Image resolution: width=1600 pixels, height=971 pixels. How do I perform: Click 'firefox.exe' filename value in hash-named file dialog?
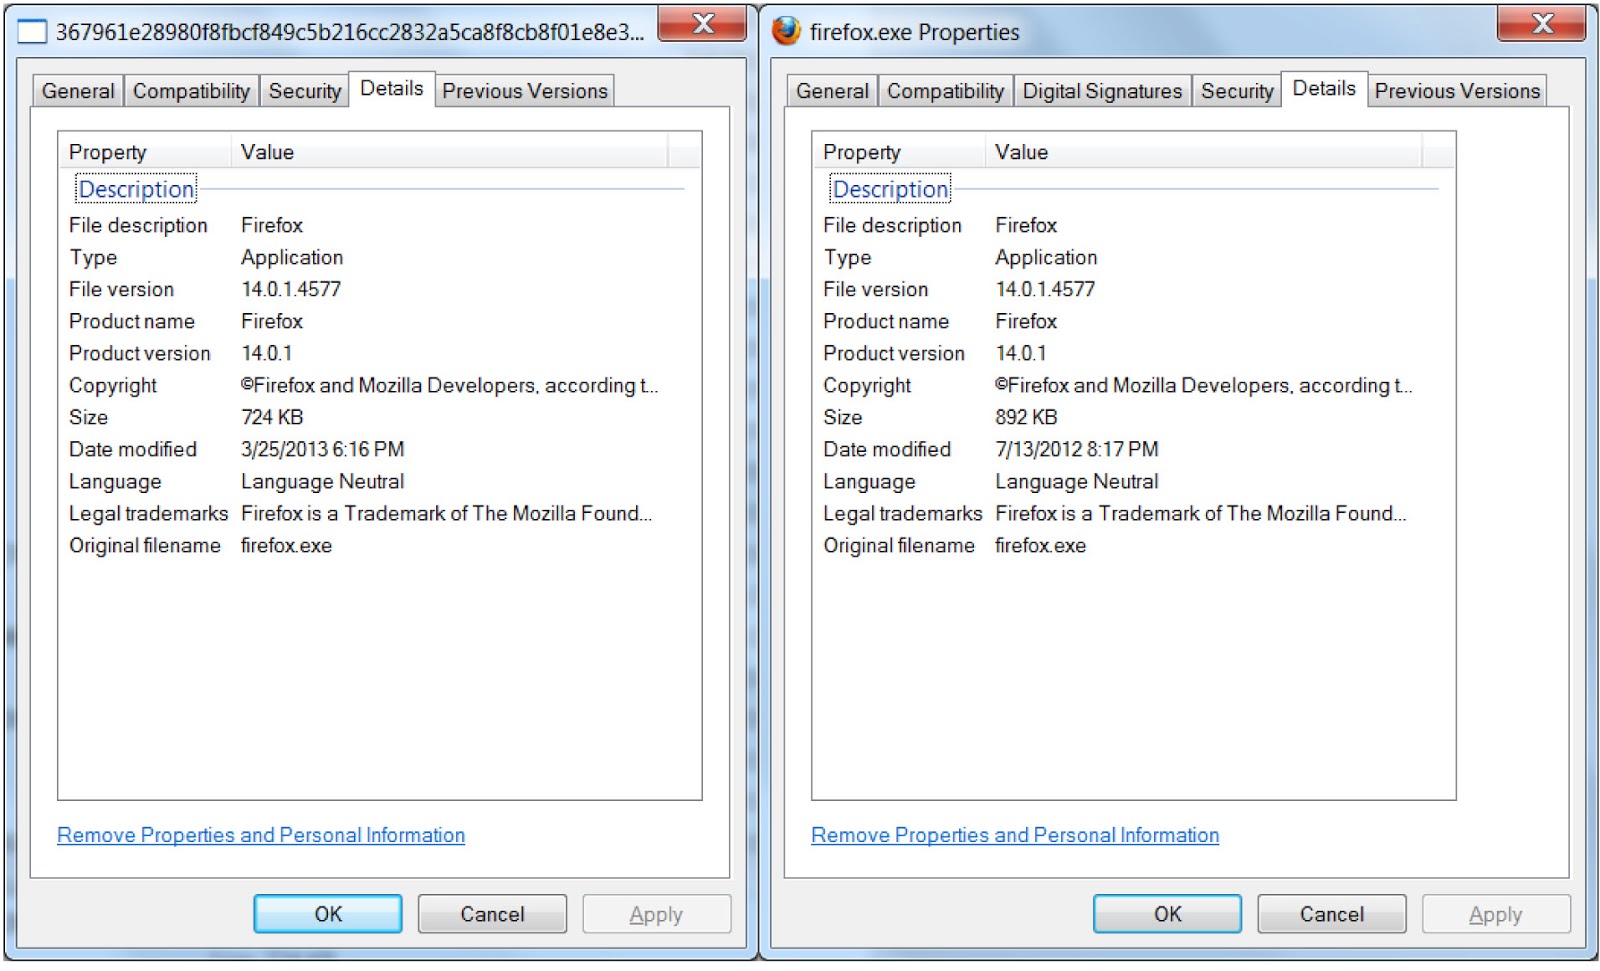(287, 545)
